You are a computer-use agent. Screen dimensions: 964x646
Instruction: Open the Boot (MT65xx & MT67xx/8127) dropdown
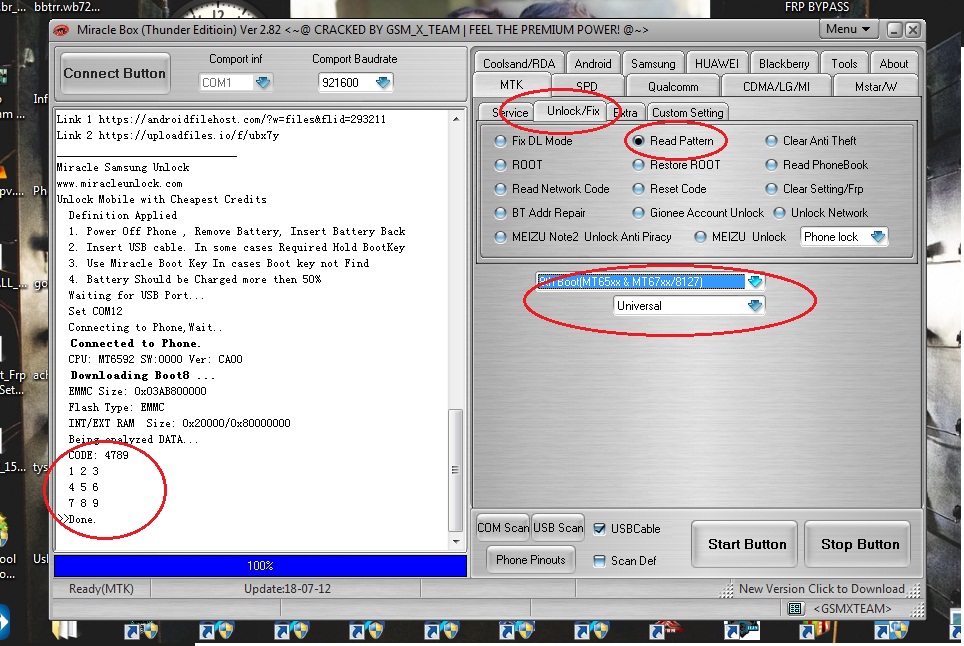[x=754, y=282]
